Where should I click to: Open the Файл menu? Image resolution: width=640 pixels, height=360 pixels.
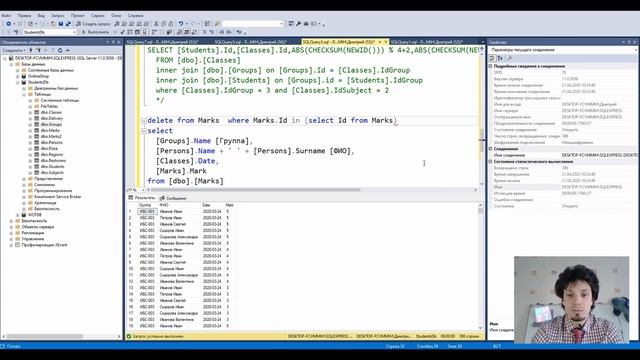(x=6, y=16)
